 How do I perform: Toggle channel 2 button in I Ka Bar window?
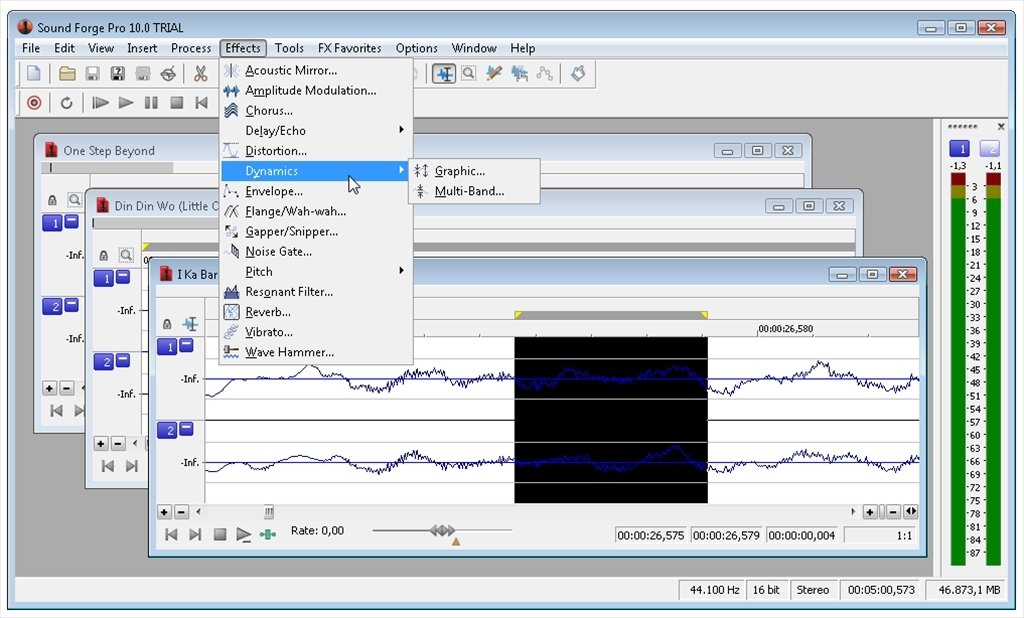coord(167,431)
